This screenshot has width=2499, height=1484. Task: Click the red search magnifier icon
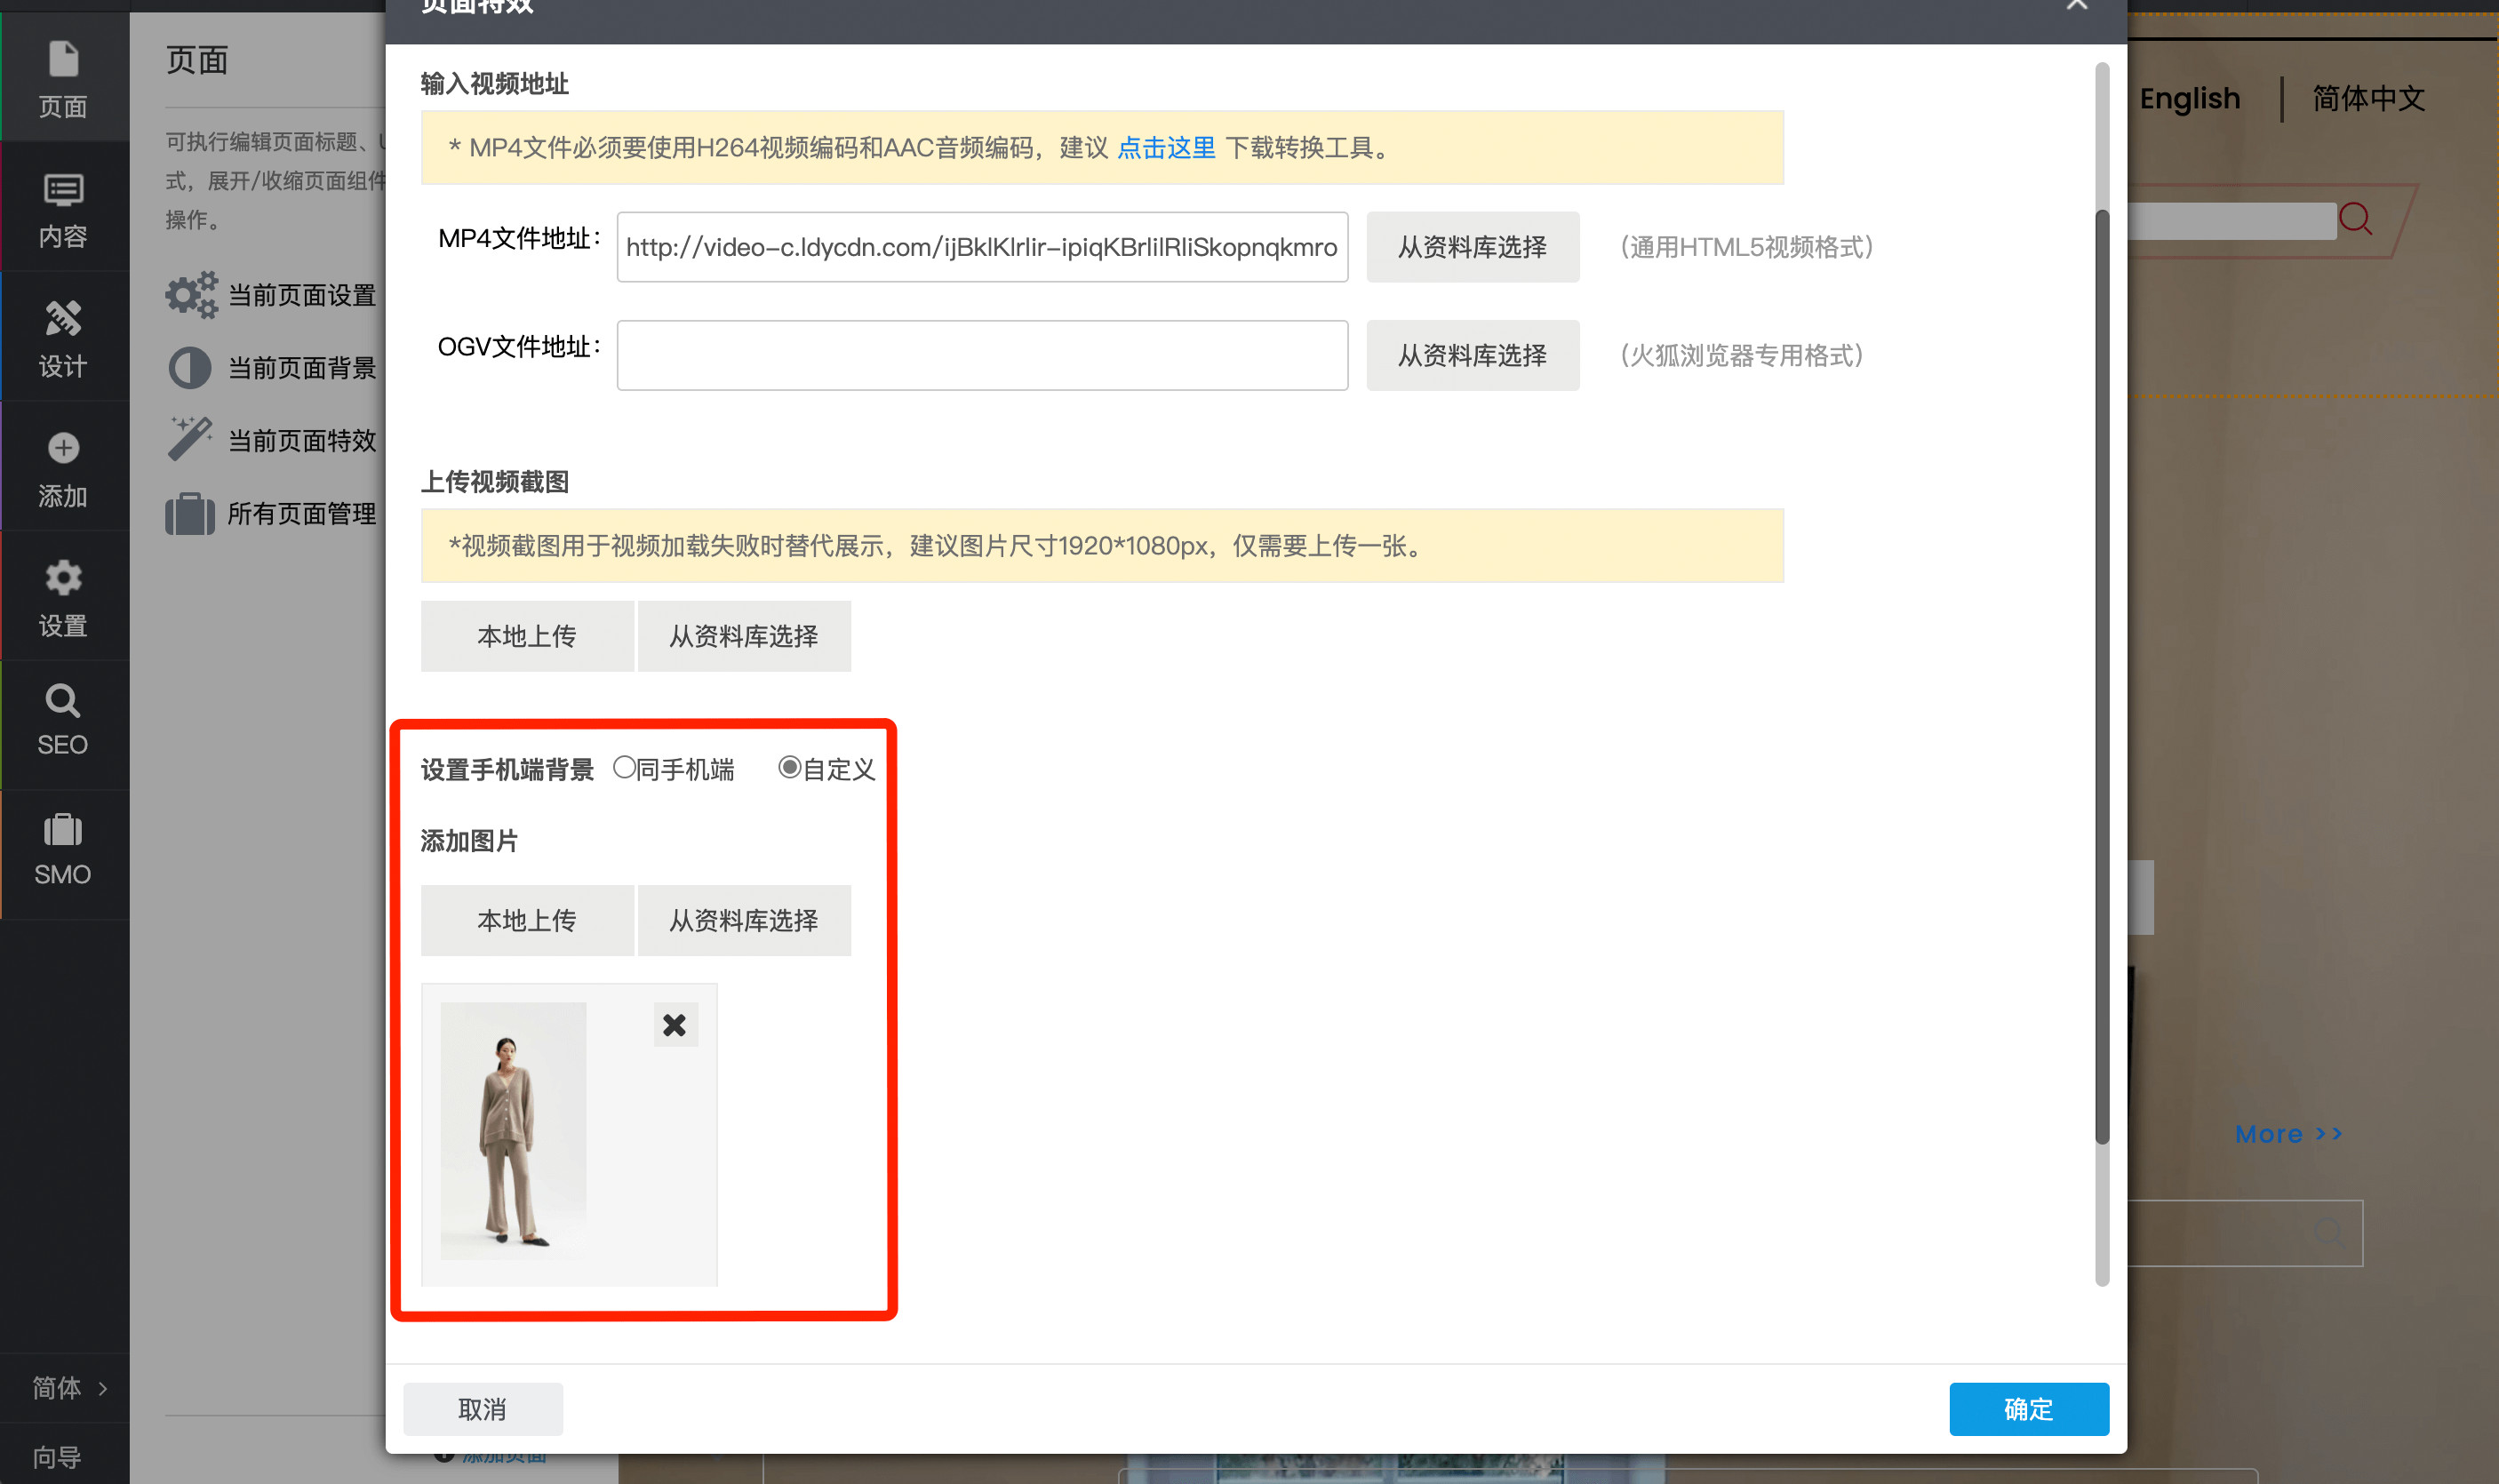coord(2355,219)
